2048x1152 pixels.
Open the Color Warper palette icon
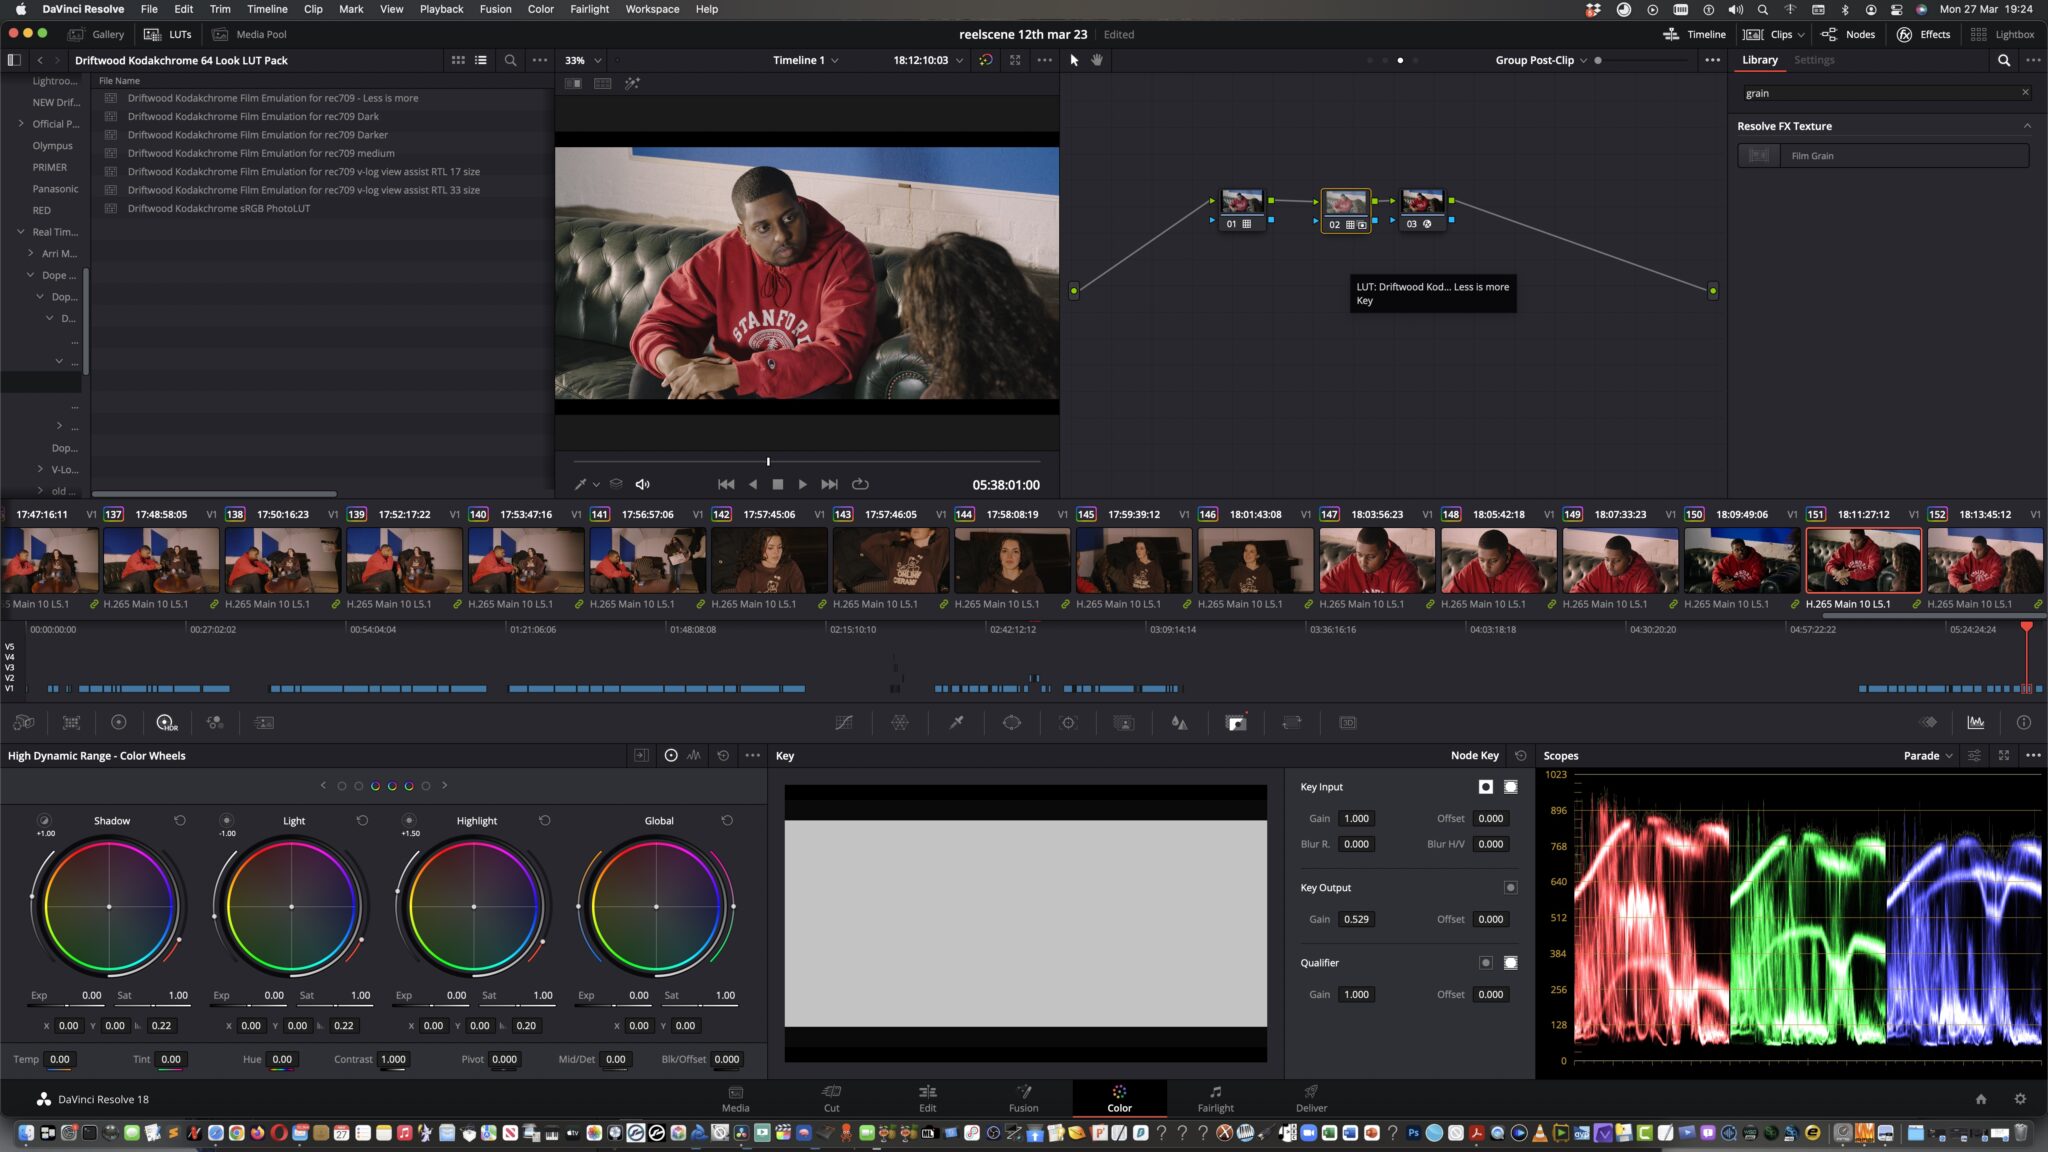pyautogui.click(x=901, y=722)
